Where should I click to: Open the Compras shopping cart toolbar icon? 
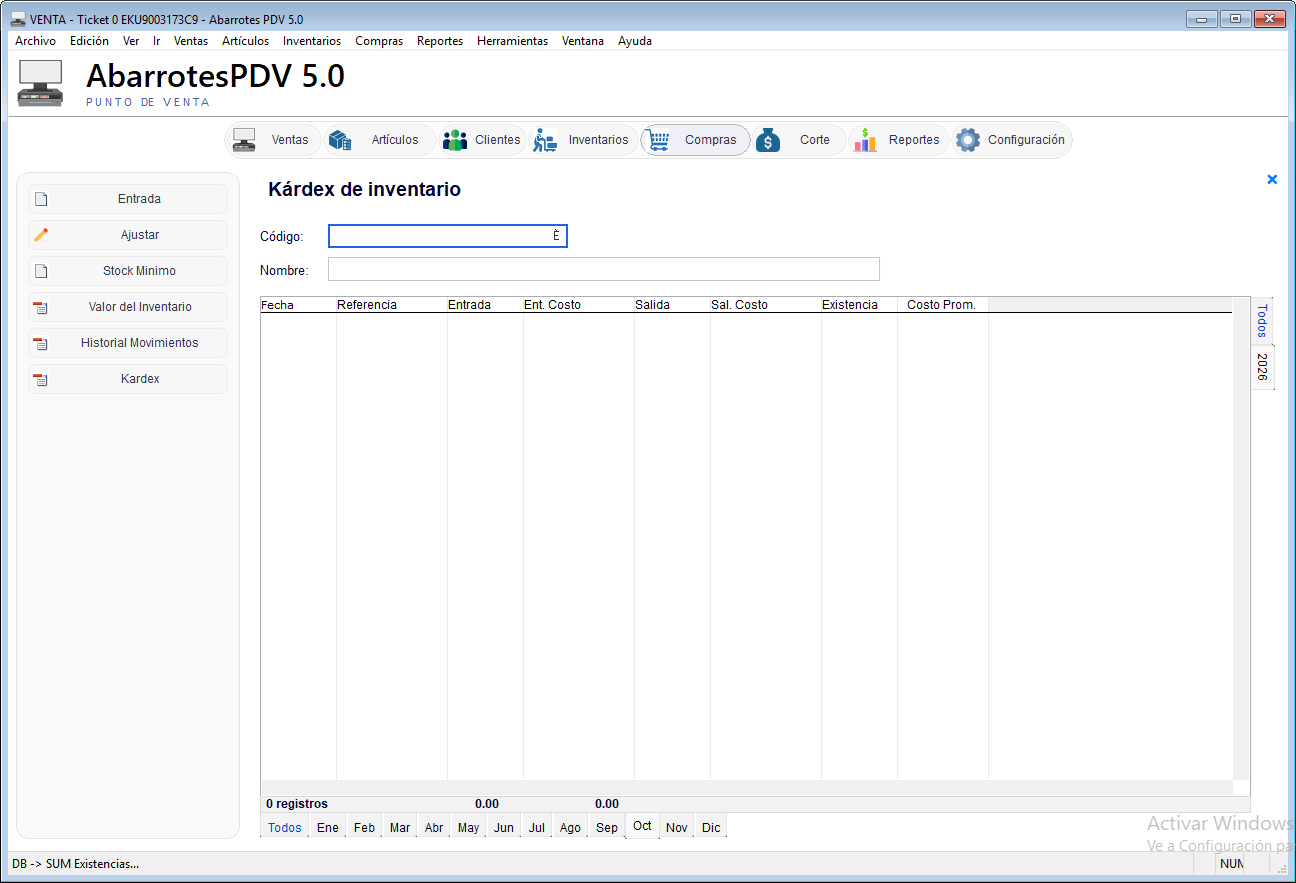tap(658, 140)
